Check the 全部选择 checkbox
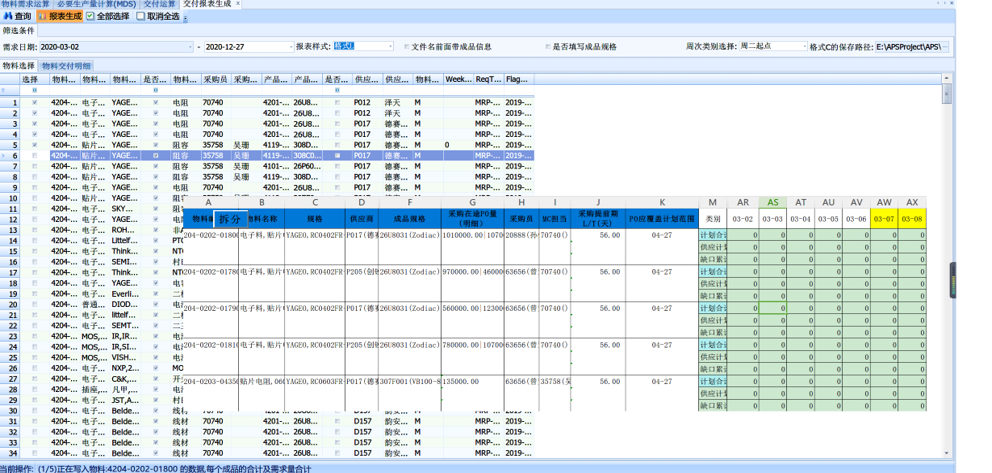 (91, 16)
